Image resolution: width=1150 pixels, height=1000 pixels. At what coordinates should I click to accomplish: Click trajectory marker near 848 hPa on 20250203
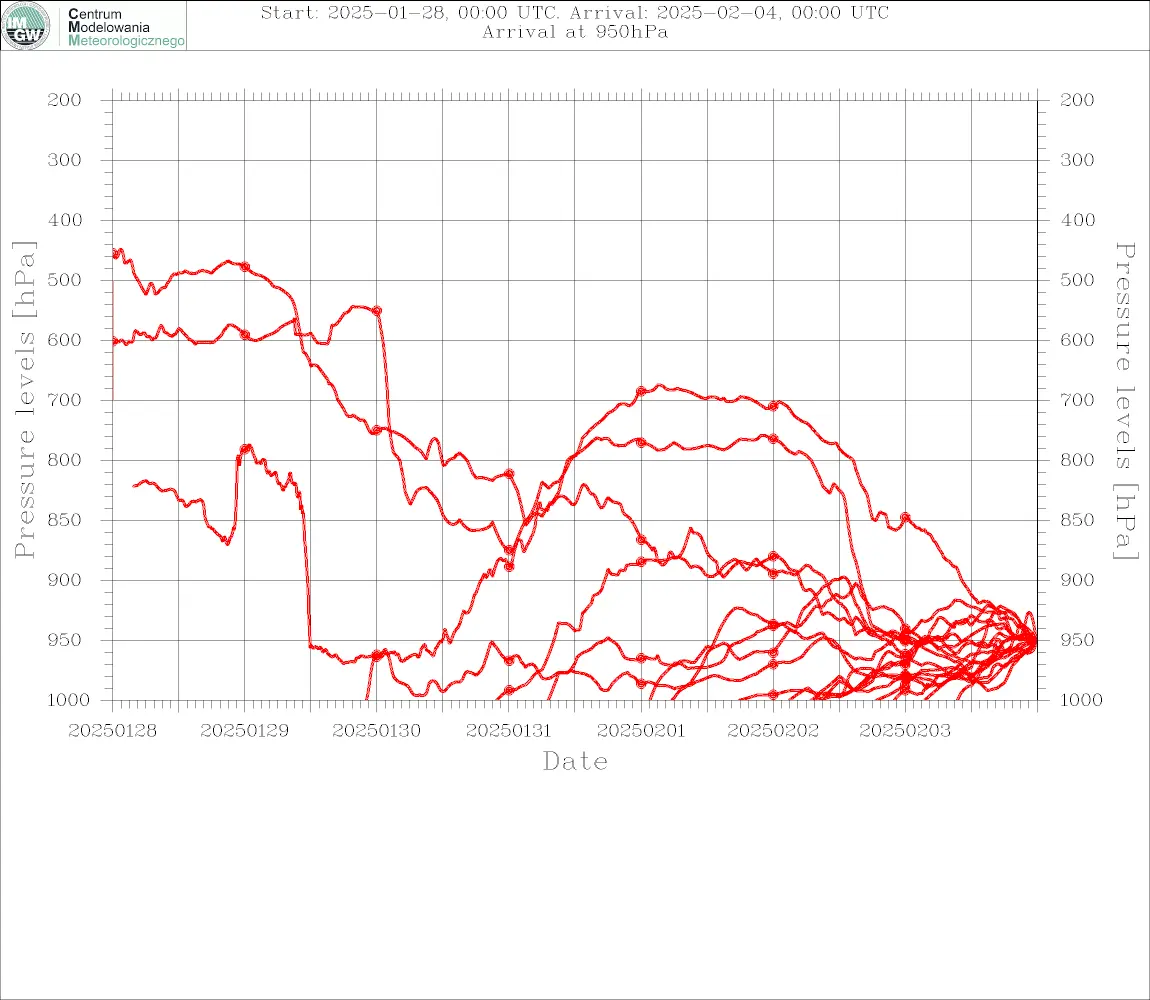point(905,518)
